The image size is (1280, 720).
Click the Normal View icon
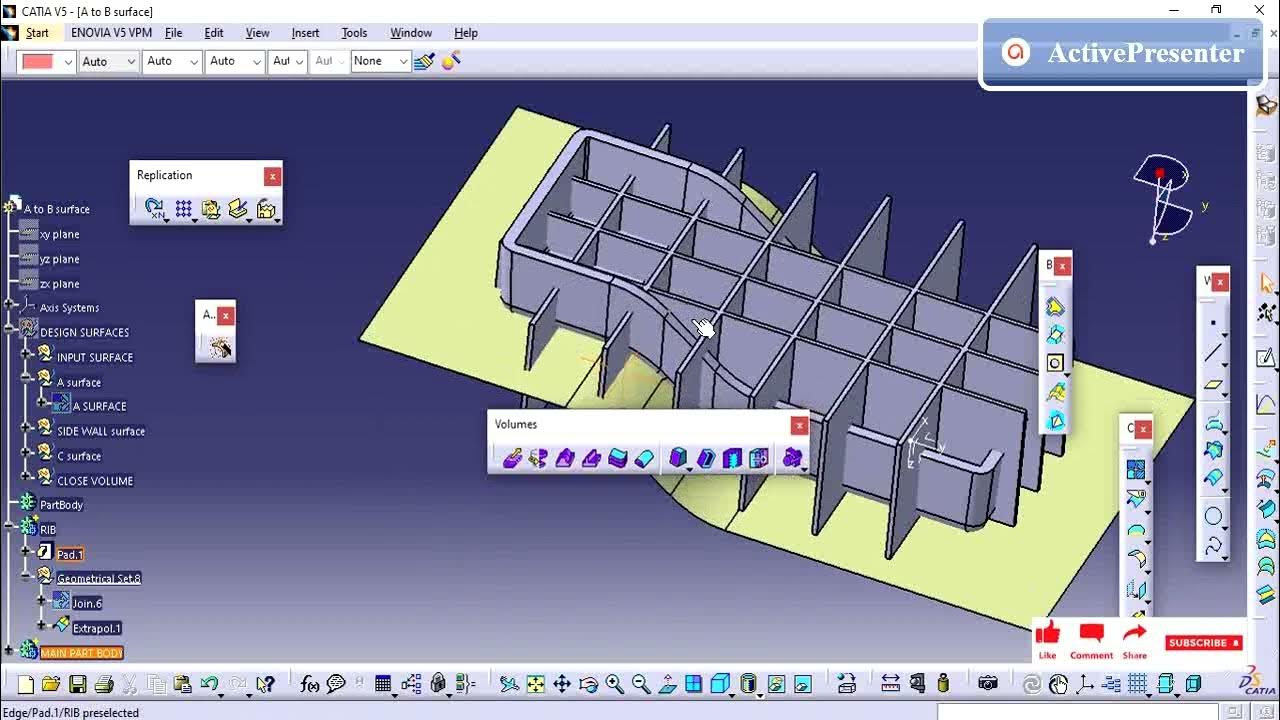click(x=668, y=684)
